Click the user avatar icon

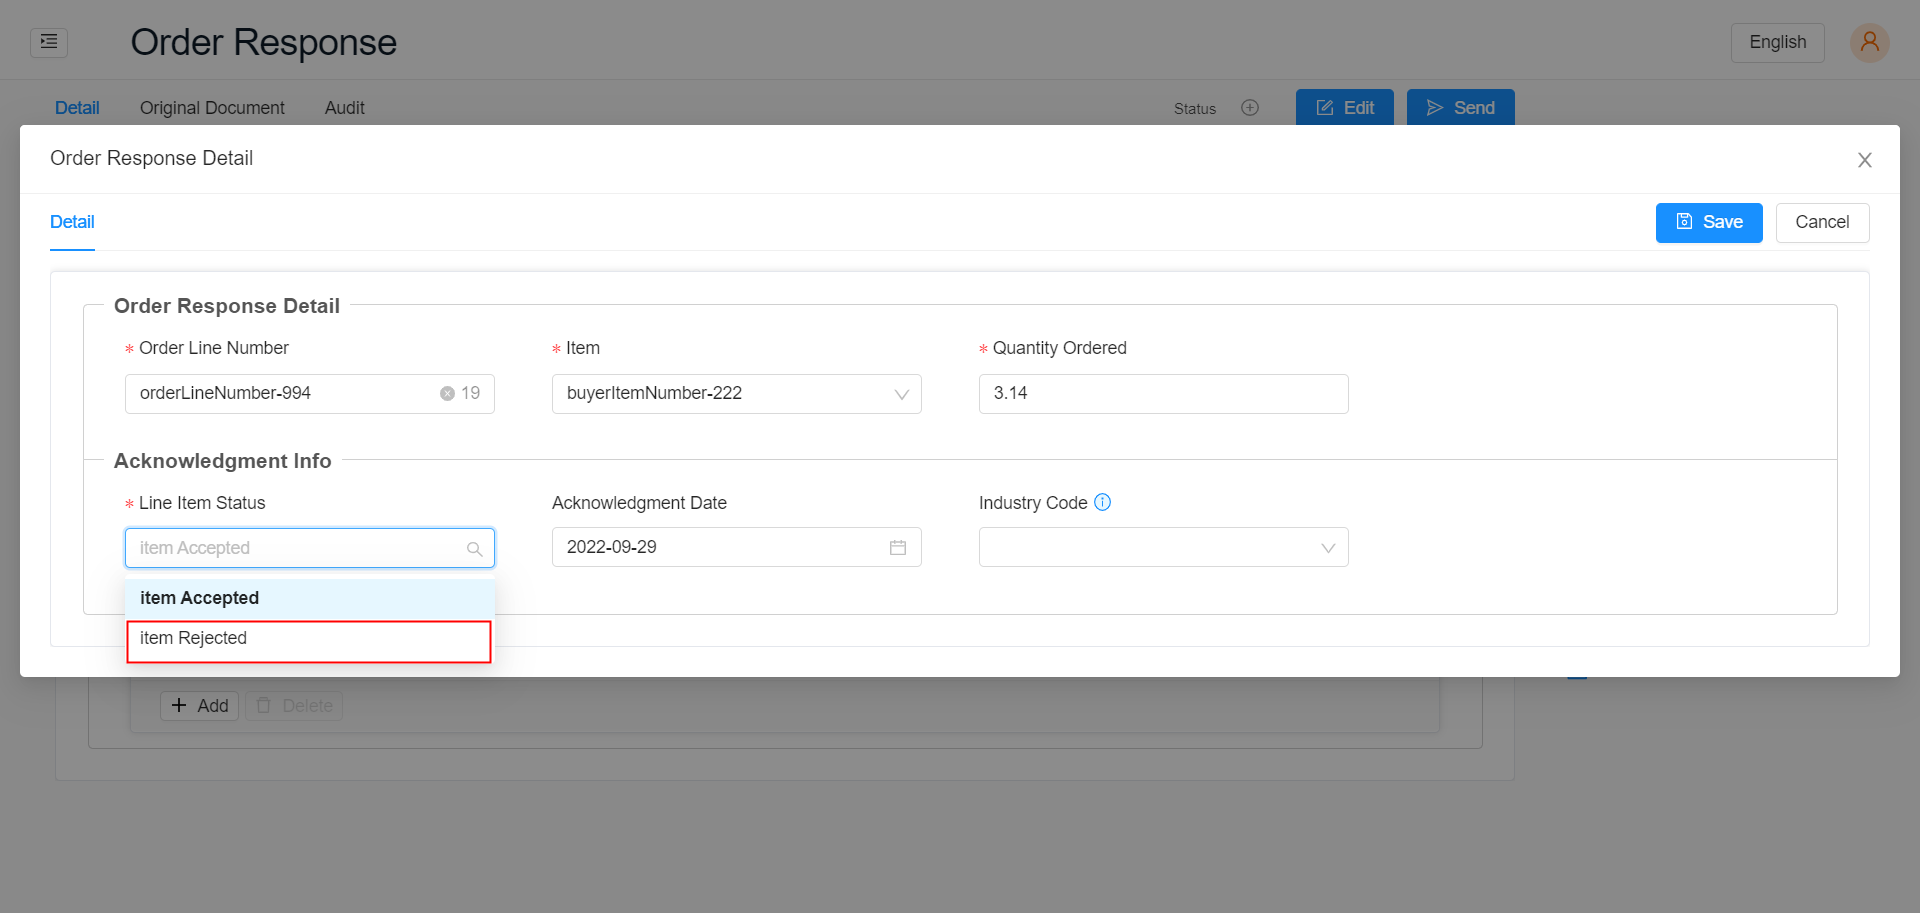pyautogui.click(x=1869, y=42)
